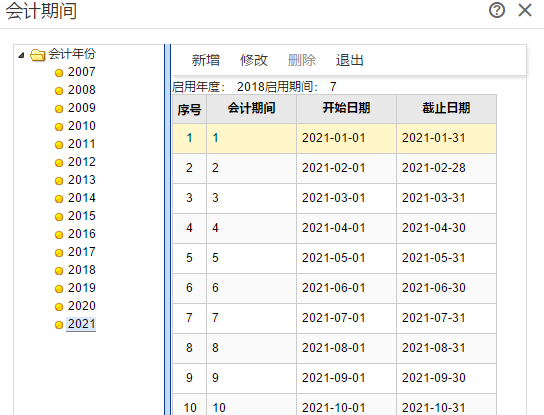Select year 2007 in the tree
The height and width of the screenshot is (415, 544).
click(82, 72)
